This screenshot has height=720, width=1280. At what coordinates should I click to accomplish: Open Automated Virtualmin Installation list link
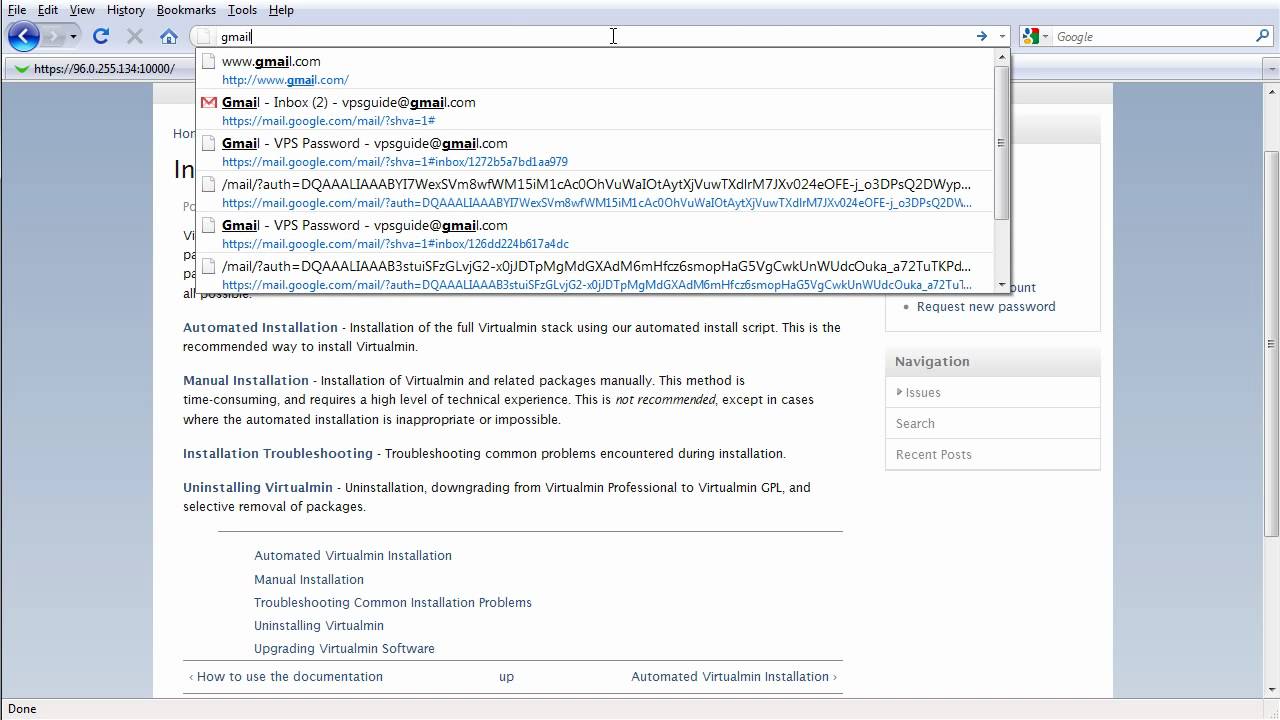(x=353, y=556)
